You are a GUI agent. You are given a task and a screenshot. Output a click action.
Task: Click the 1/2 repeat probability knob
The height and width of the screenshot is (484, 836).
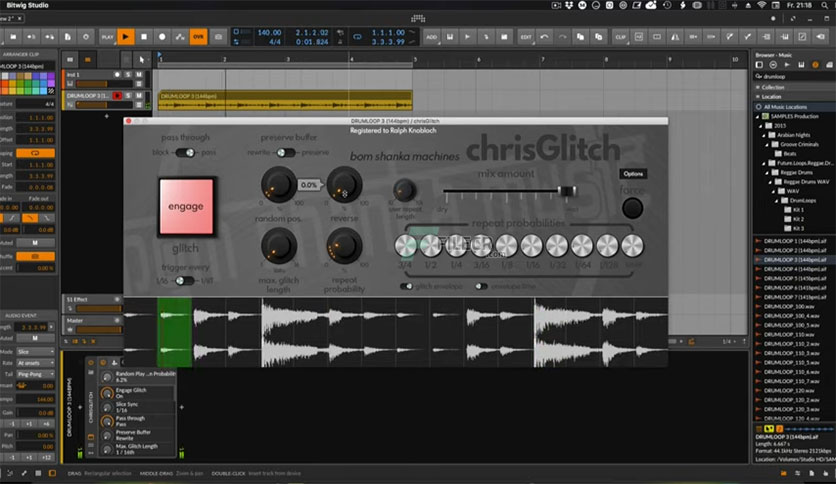pos(430,246)
